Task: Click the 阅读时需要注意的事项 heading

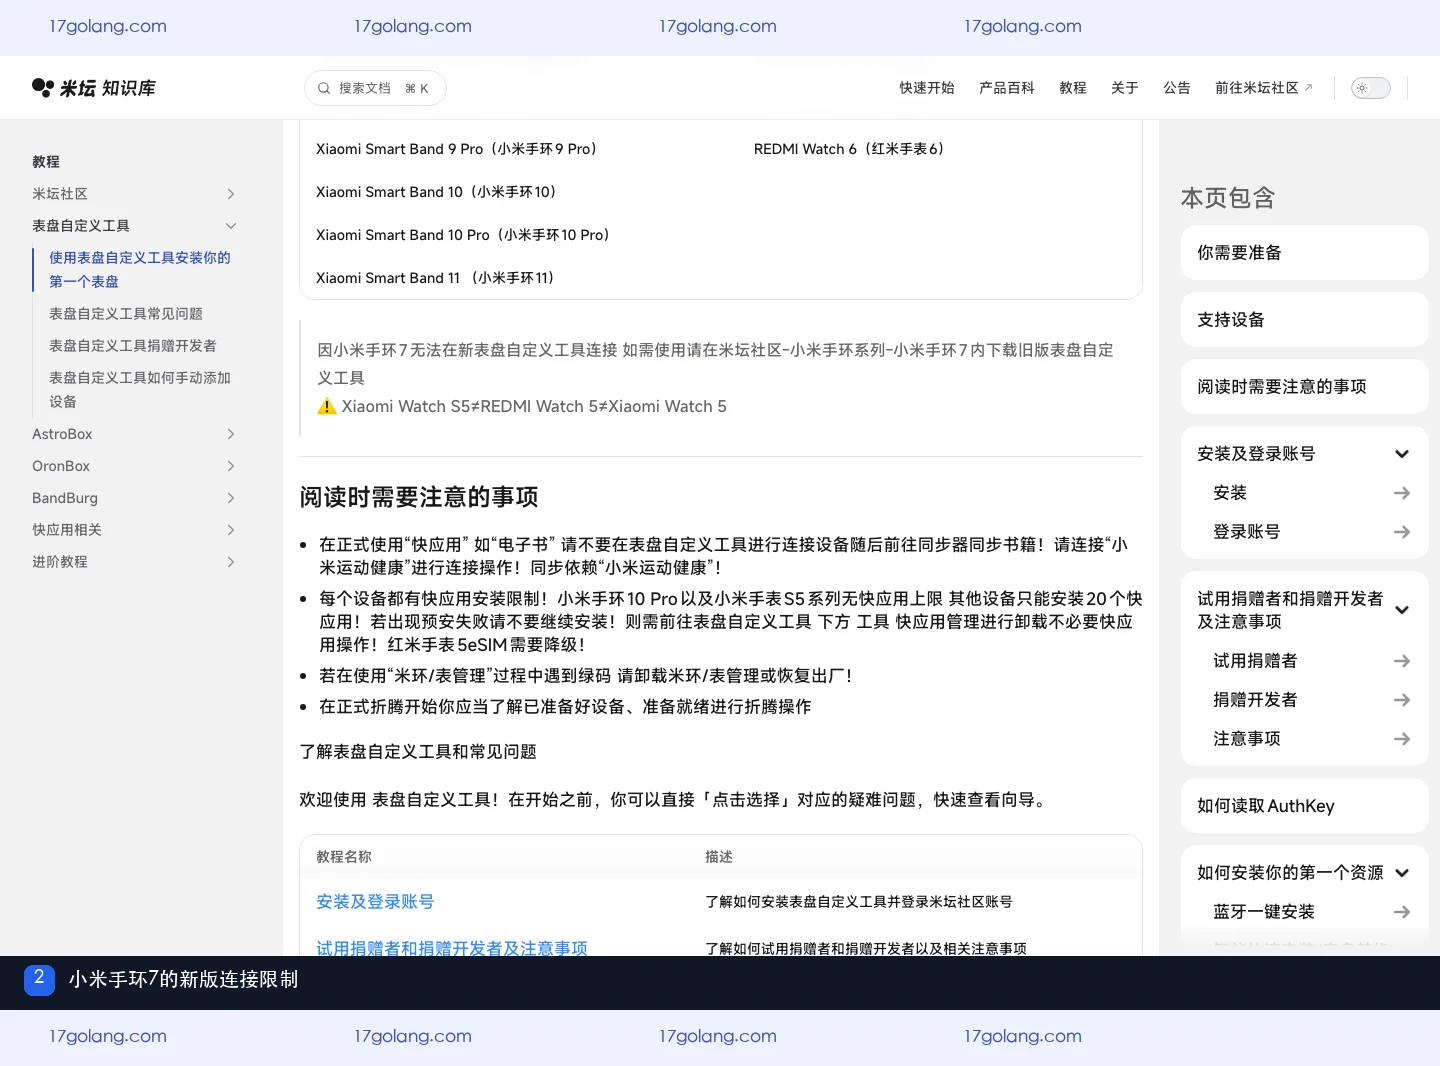Action: point(419,497)
